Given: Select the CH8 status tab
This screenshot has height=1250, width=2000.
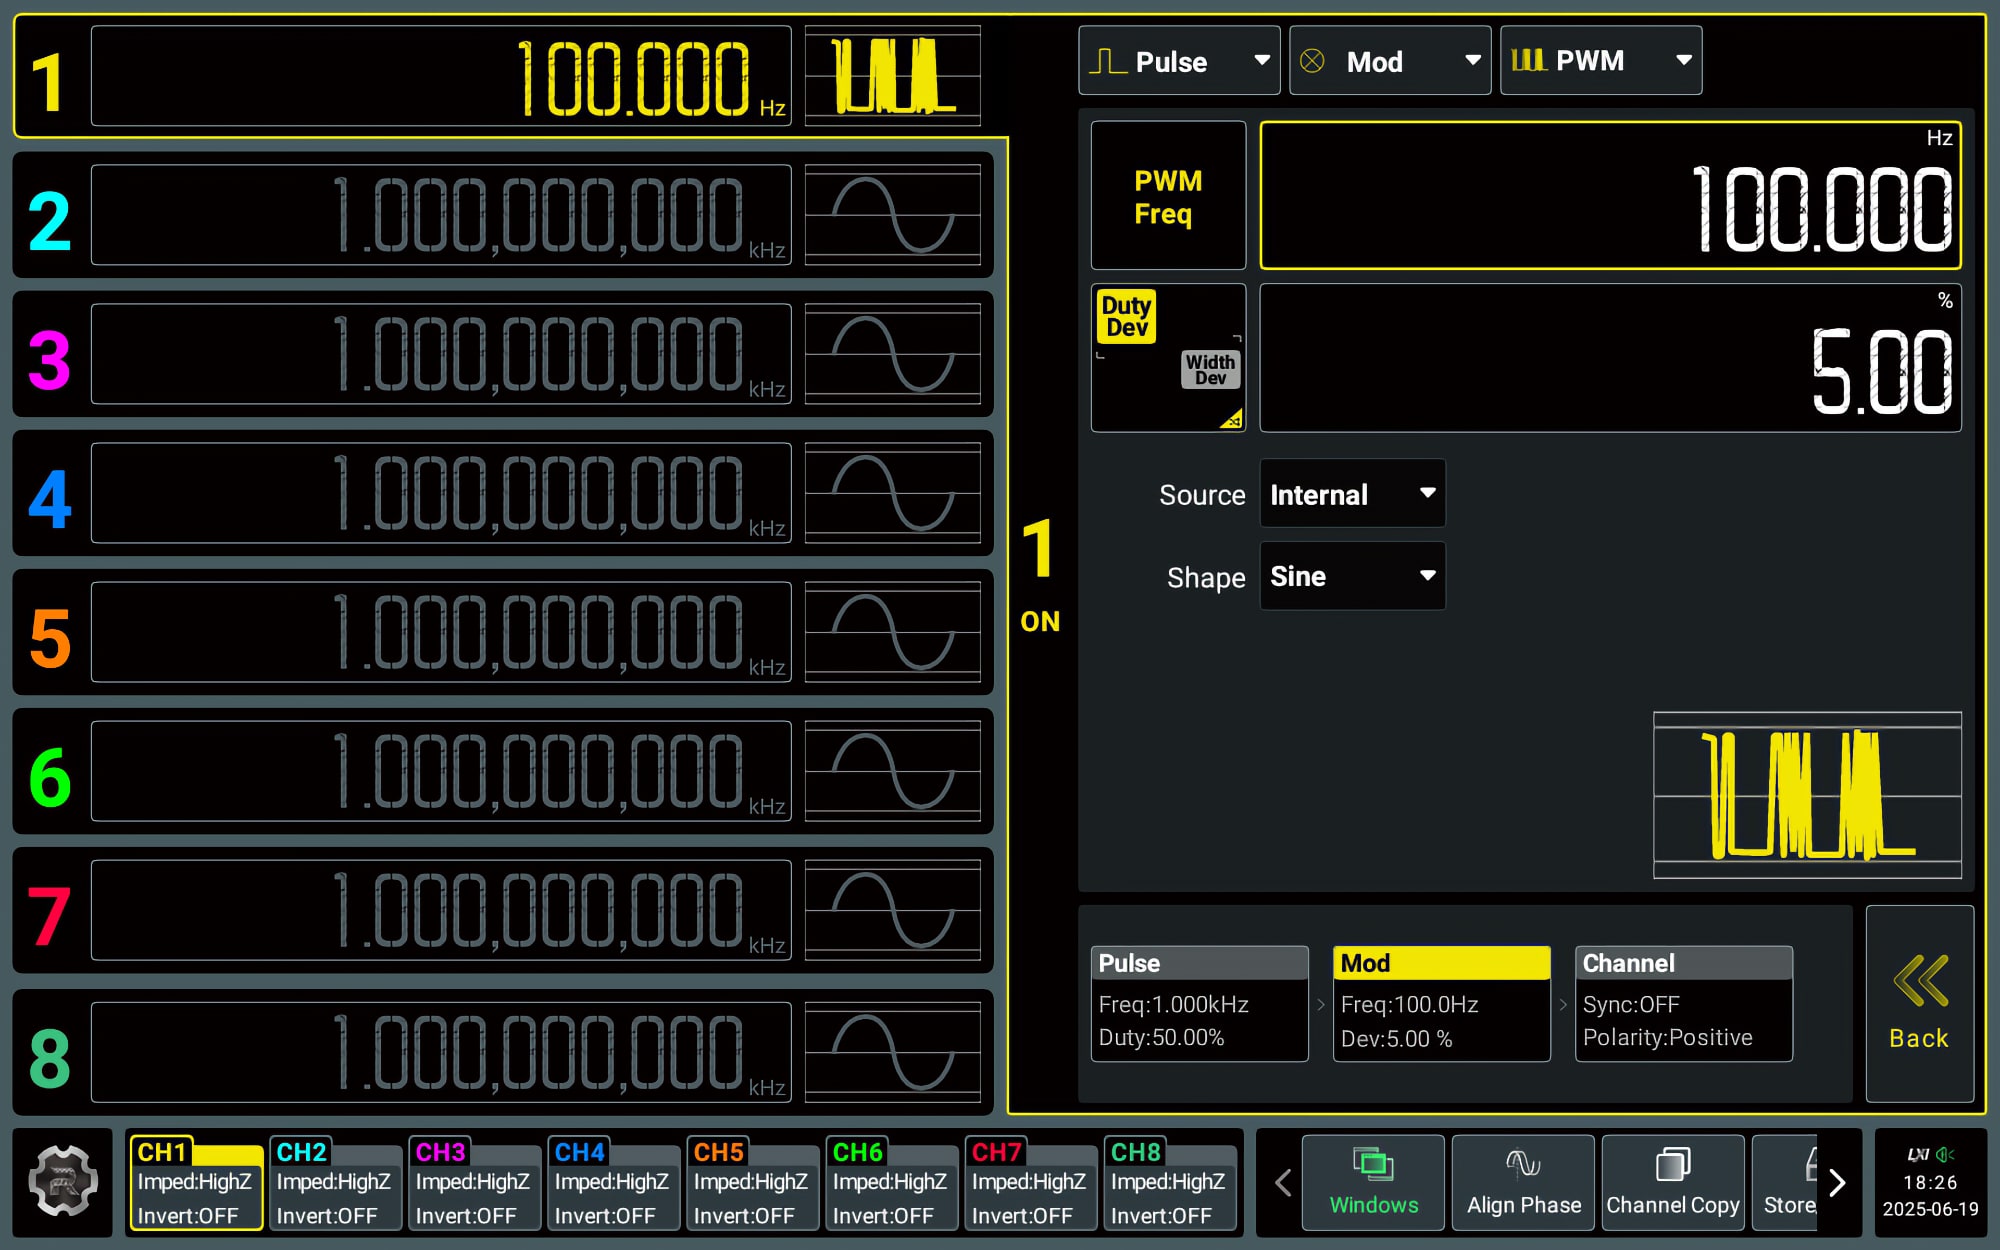Looking at the screenshot, I should pyautogui.click(x=1169, y=1183).
